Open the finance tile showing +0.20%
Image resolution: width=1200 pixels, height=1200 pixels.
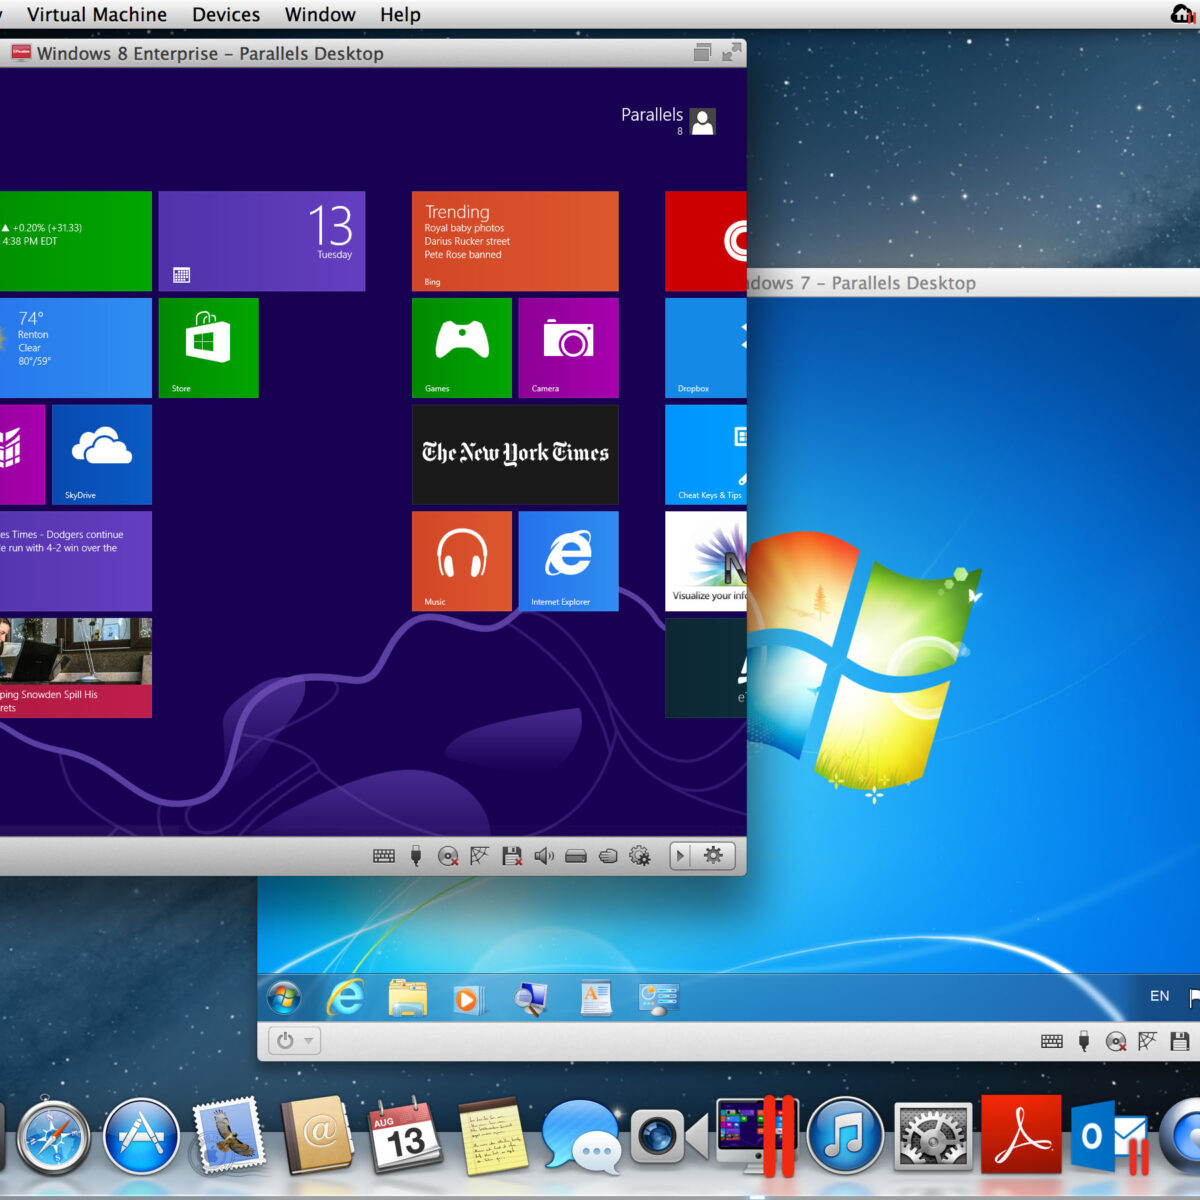click(x=76, y=241)
